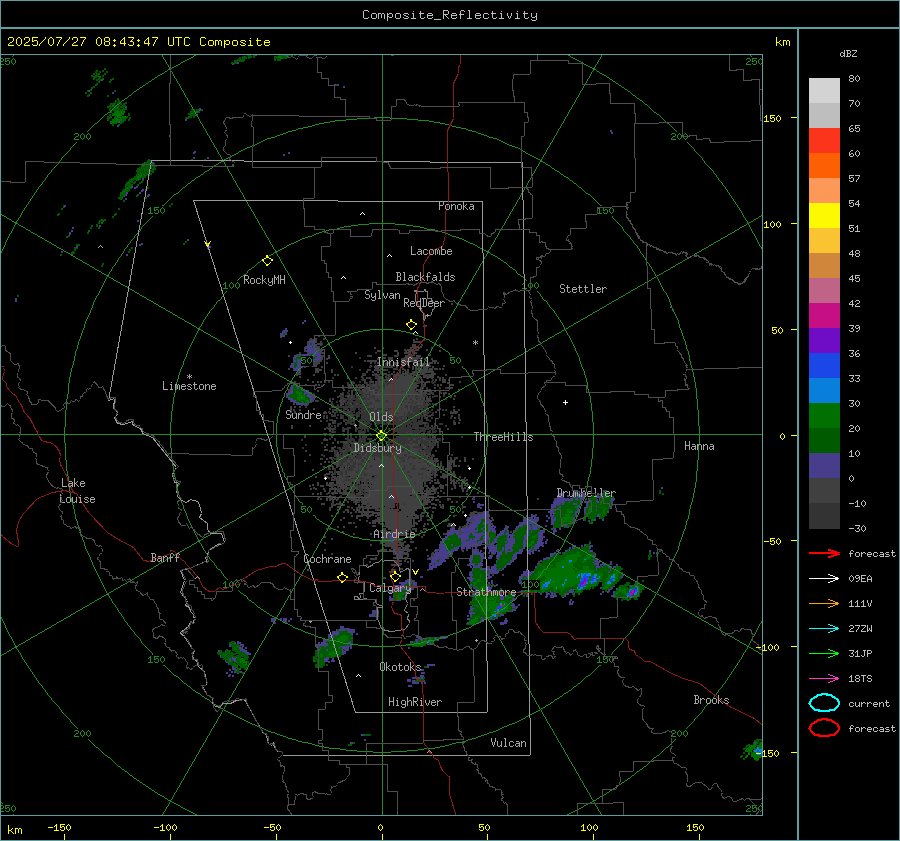Click the Drumheller city label
The image size is (900, 841).
pos(586,493)
